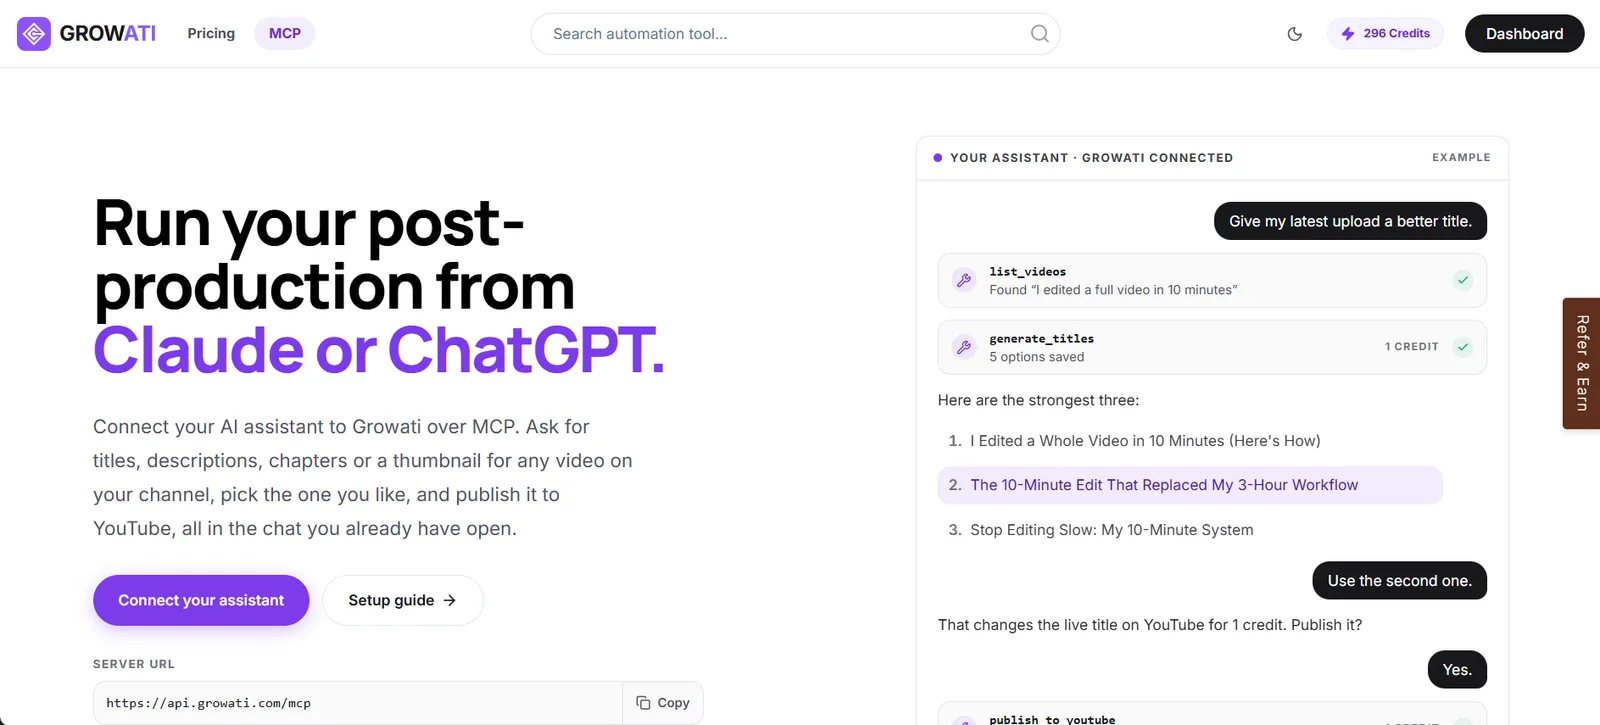This screenshot has height=725, width=1600.
Task: Open the Pricing page
Action: 211,34
